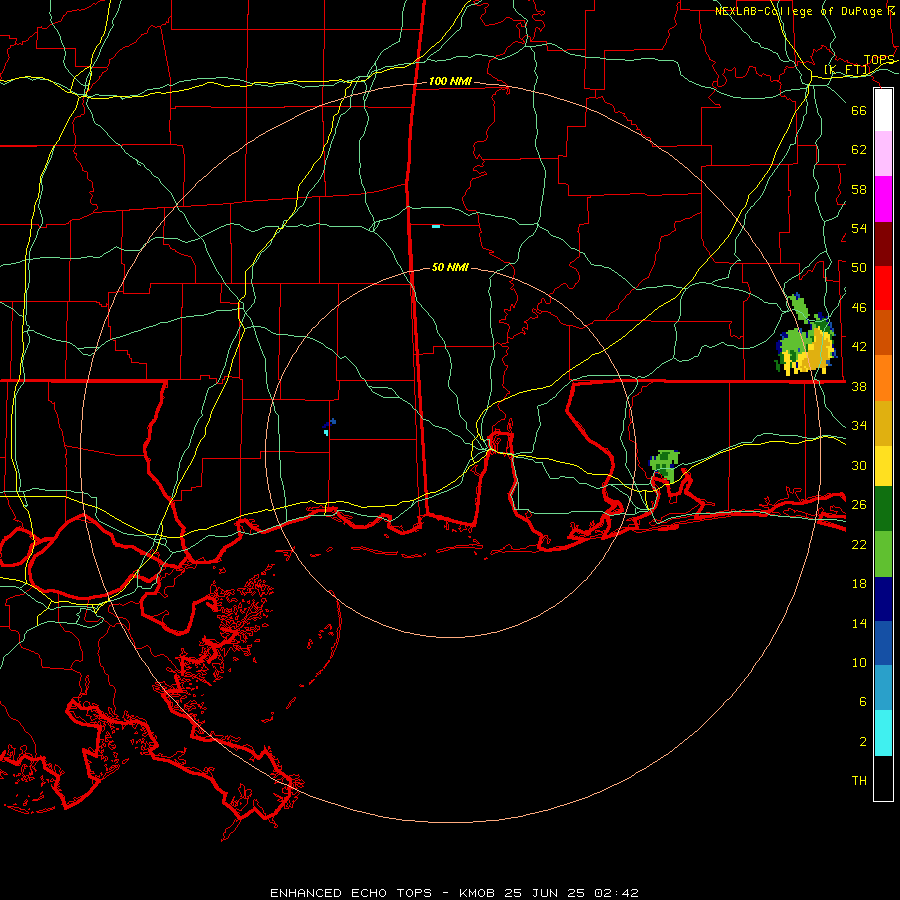
Task: Click the '38' legend value
Action: click(859, 386)
